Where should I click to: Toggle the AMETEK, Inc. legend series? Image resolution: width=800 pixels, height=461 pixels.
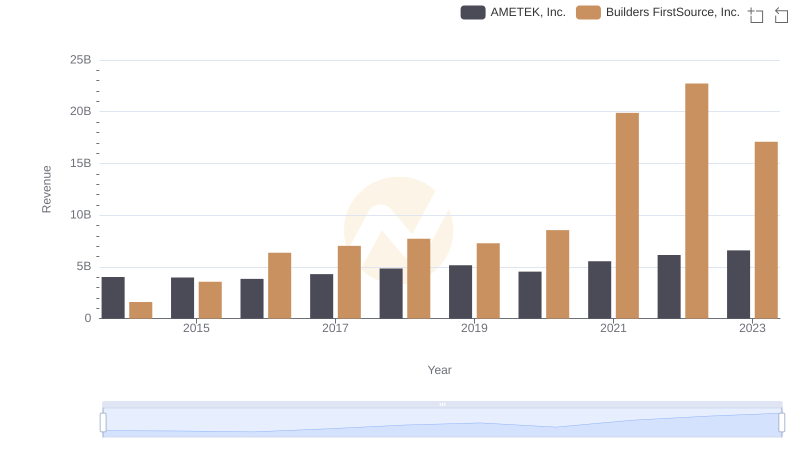coord(513,12)
